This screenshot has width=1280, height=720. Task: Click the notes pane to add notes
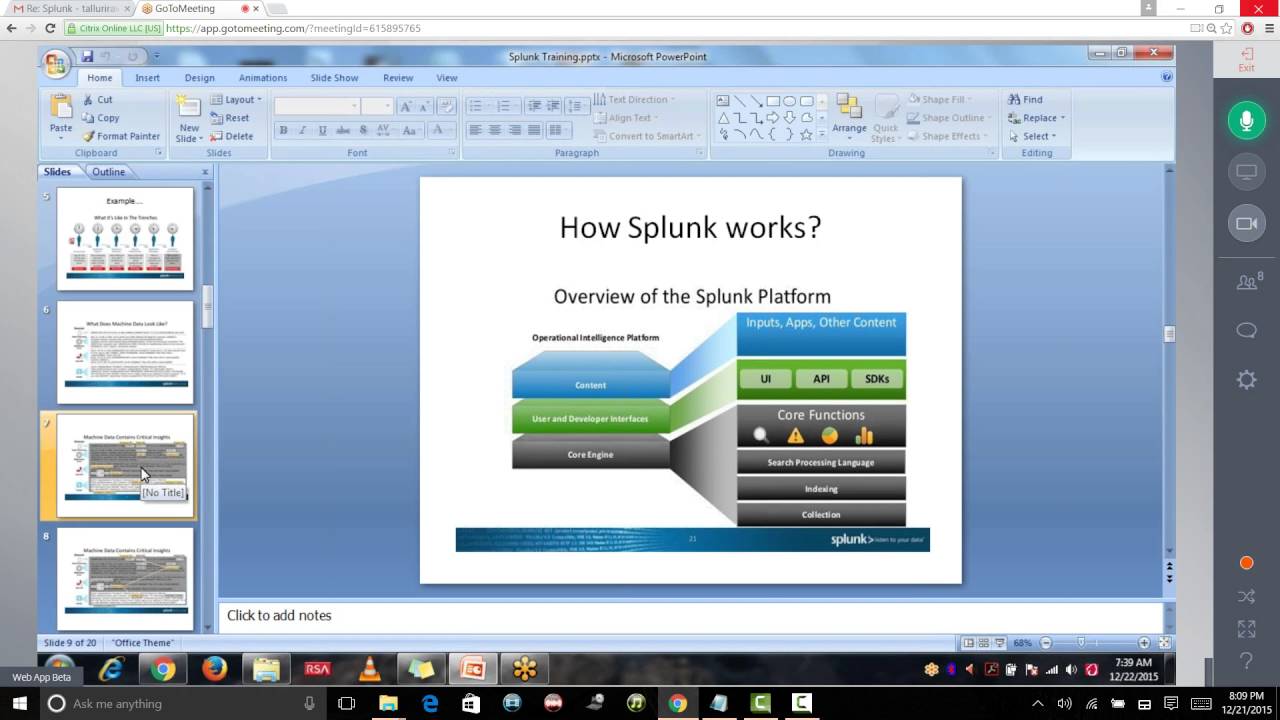click(691, 616)
